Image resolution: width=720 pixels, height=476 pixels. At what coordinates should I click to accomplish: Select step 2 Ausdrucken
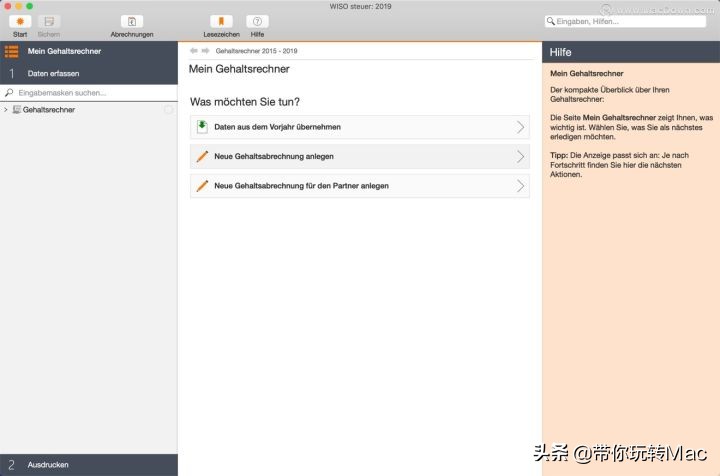48,465
